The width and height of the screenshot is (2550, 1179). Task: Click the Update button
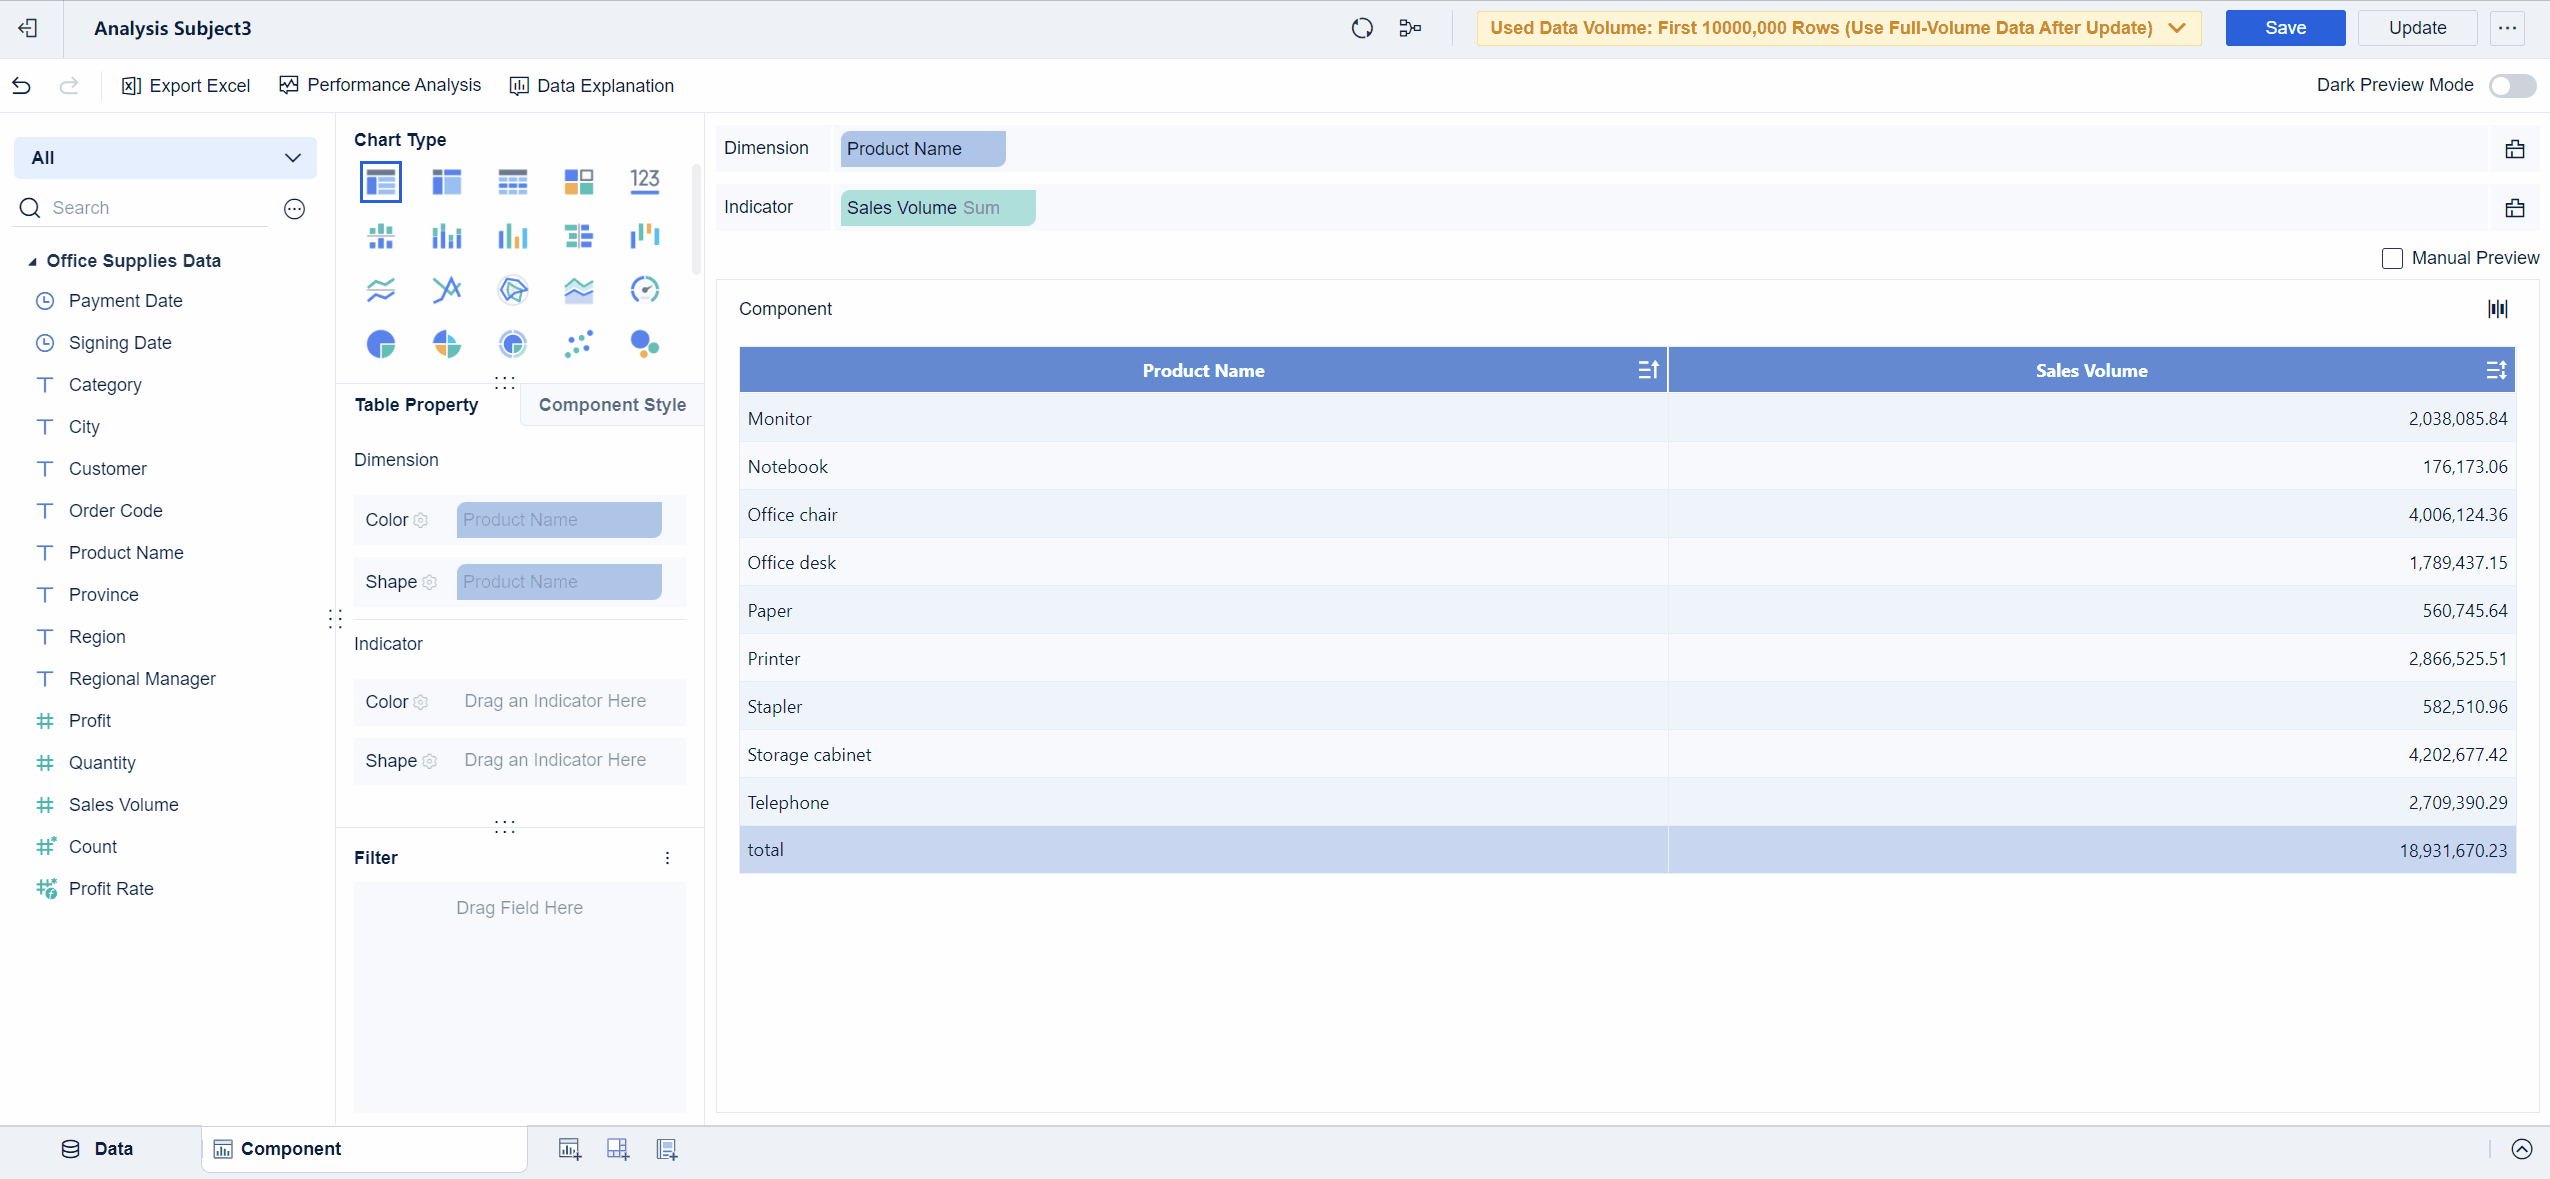click(2417, 27)
